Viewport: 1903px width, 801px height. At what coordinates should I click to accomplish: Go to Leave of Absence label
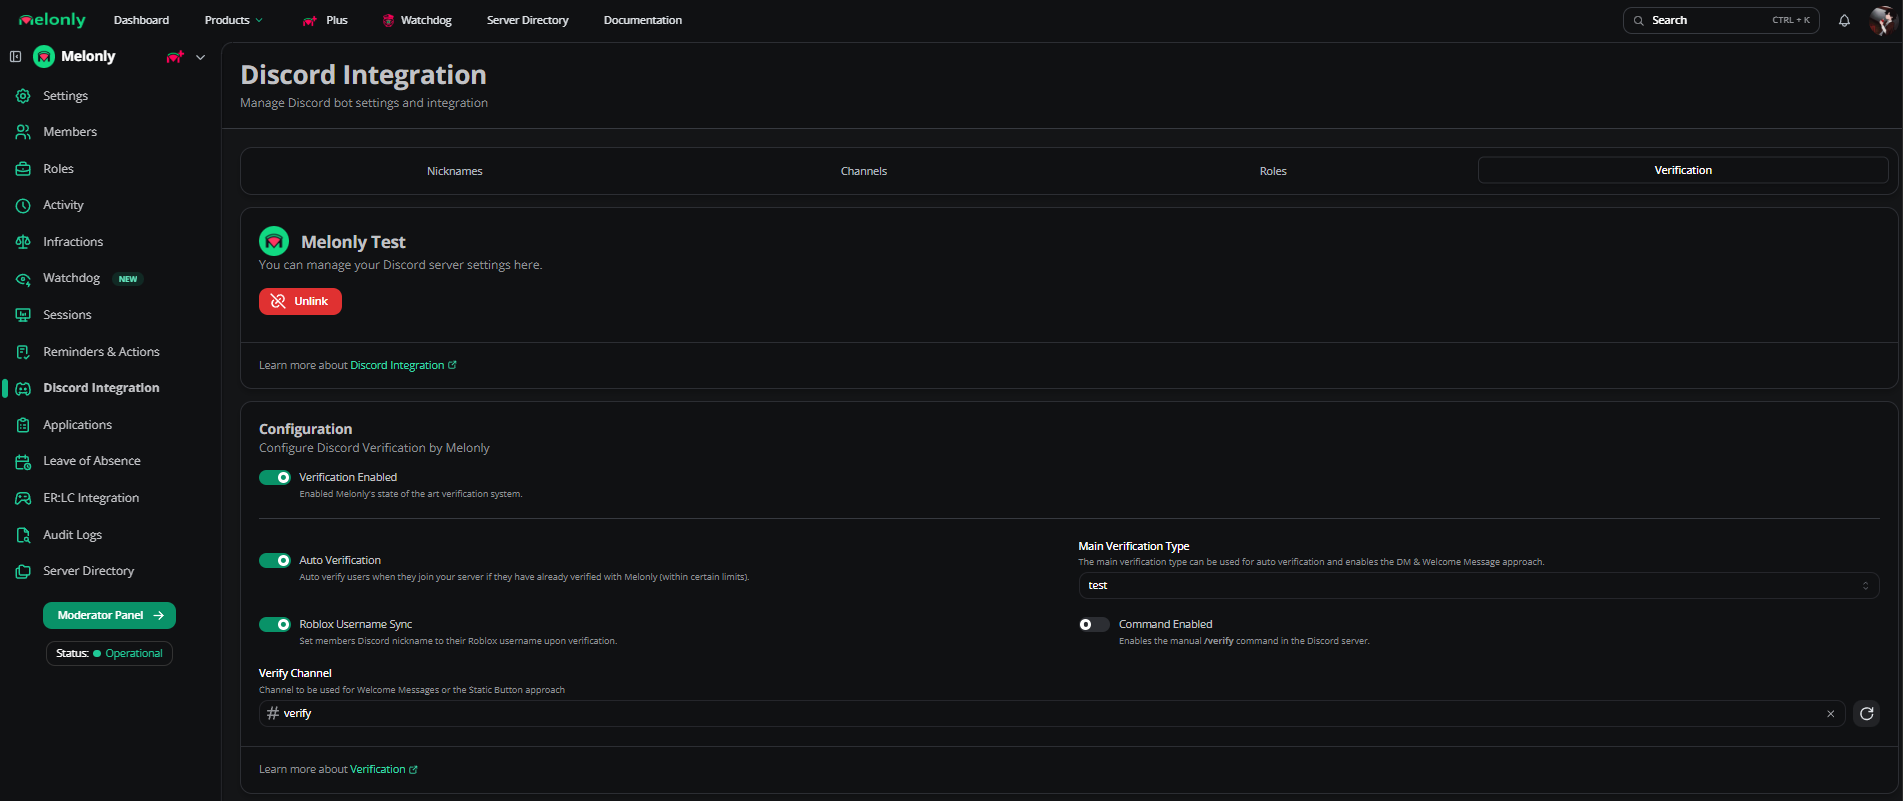[92, 461]
